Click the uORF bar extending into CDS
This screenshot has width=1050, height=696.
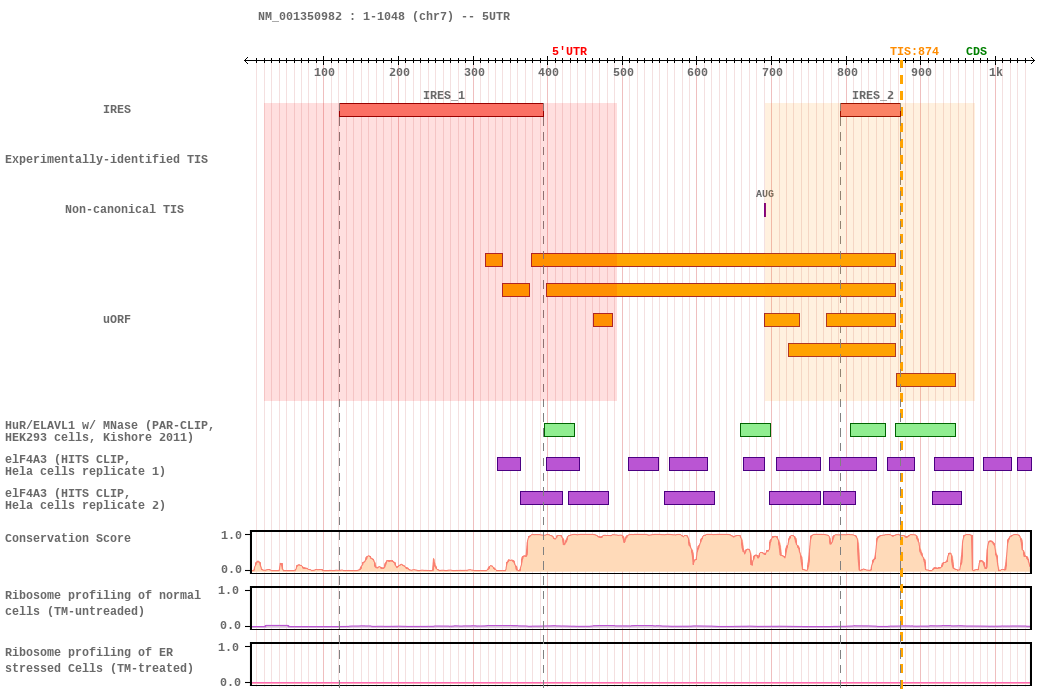click(926, 380)
